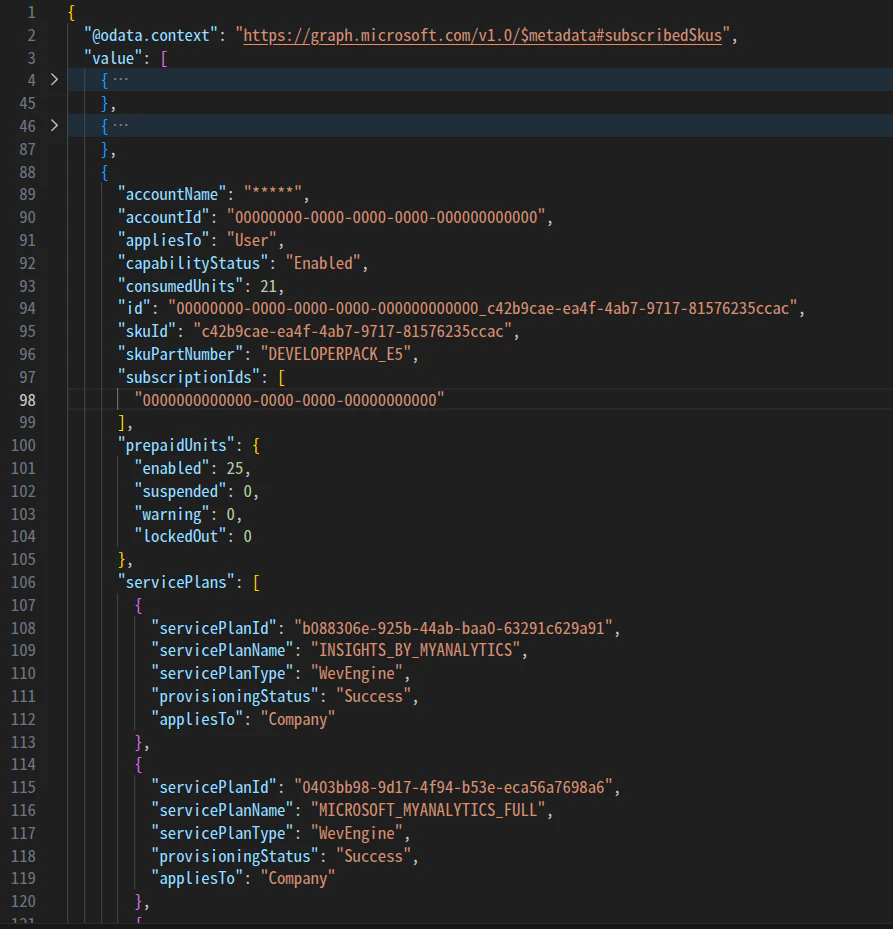Click the "consumedUnits" key
Image resolution: width=893 pixels, height=929 pixels.
click(180, 286)
